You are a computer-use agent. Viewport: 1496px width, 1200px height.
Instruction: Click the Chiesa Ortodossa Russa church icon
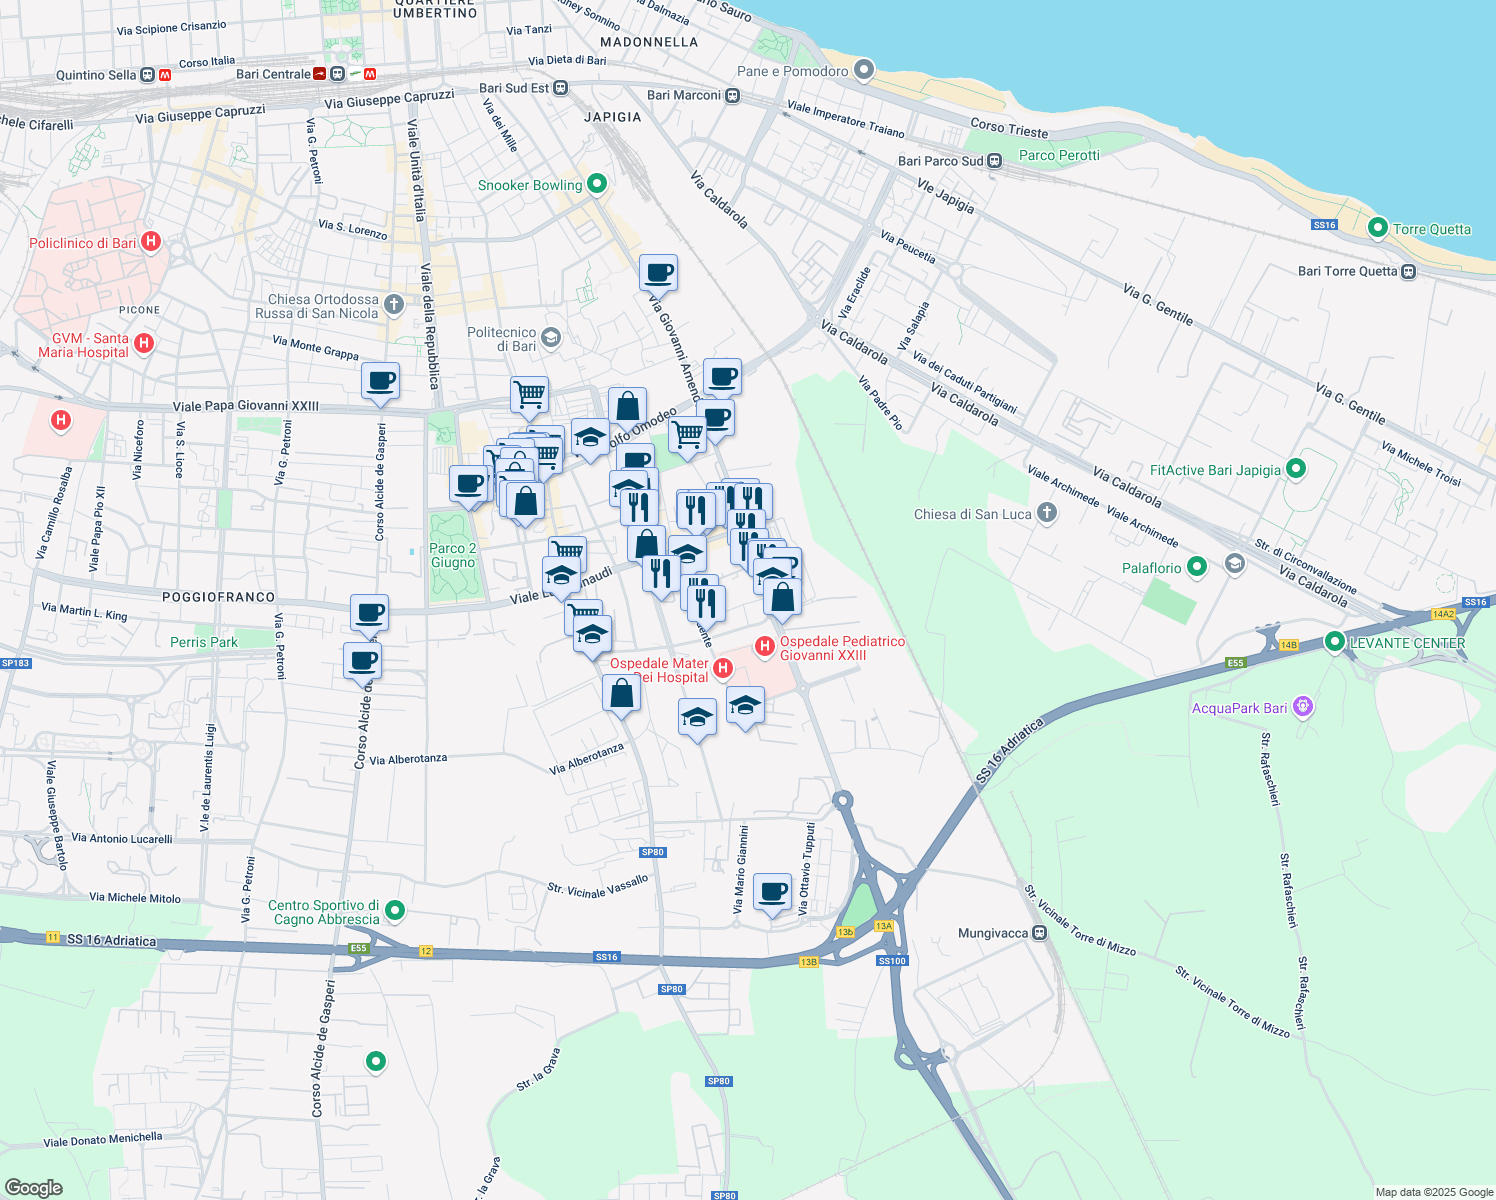coord(394,304)
